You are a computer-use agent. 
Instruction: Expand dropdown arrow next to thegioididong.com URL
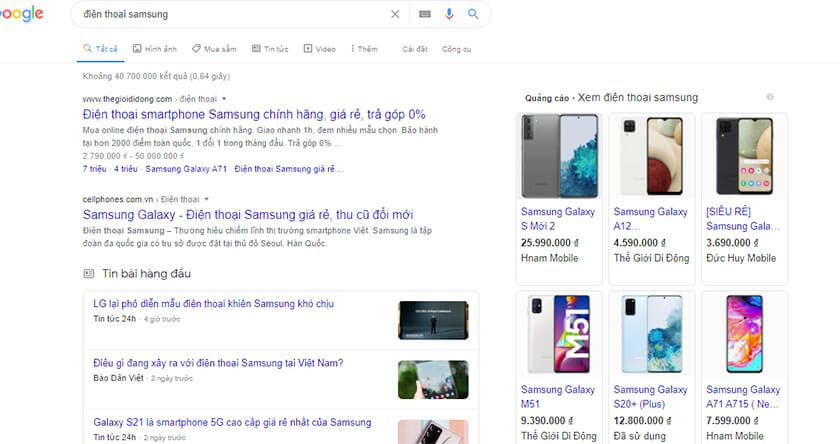coord(224,99)
